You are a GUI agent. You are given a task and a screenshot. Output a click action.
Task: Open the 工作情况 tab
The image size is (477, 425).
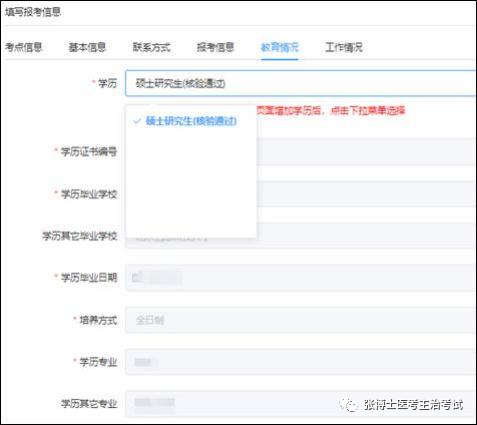[344, 47]
